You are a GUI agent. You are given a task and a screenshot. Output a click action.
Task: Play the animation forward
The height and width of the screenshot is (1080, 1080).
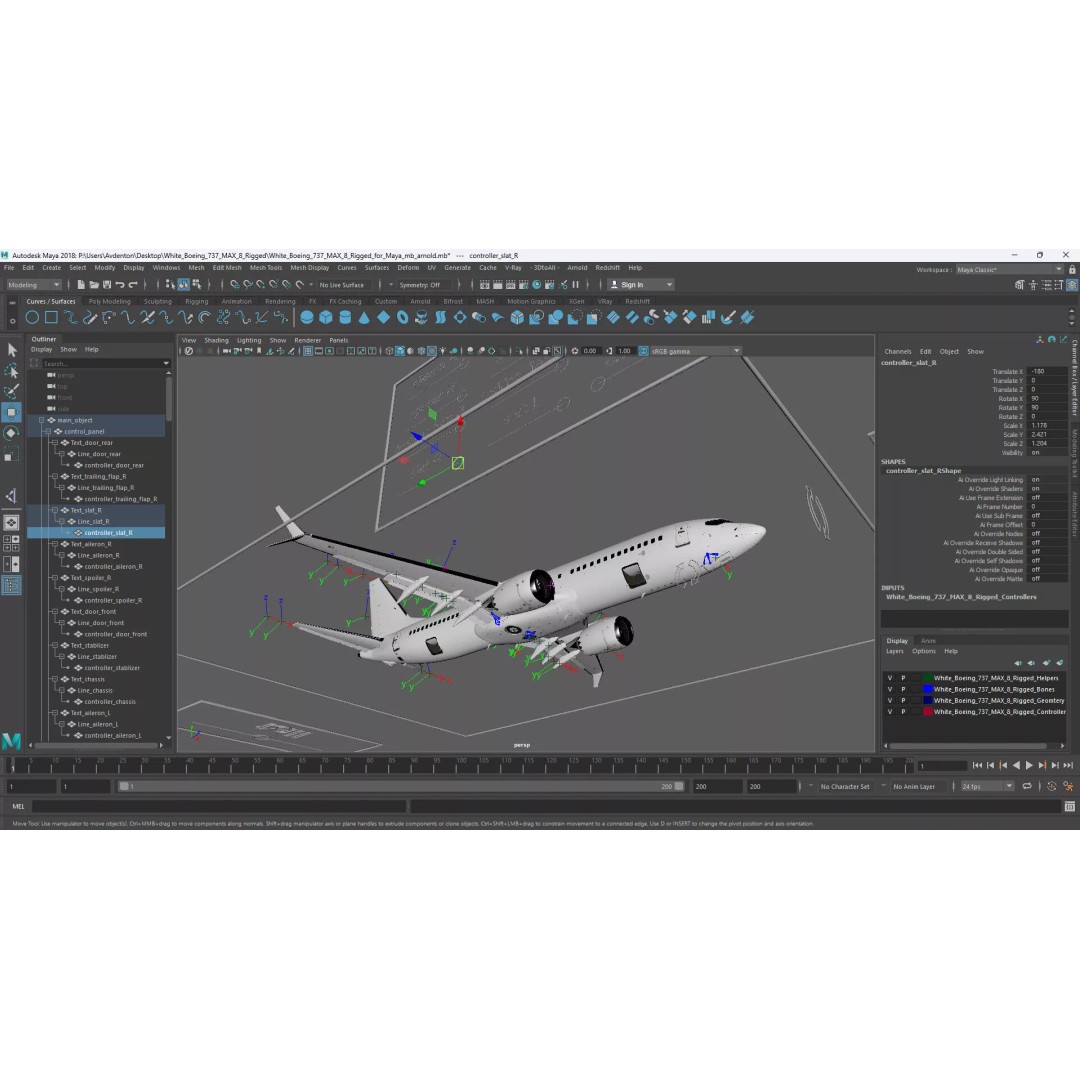[x=1029, y=765]
